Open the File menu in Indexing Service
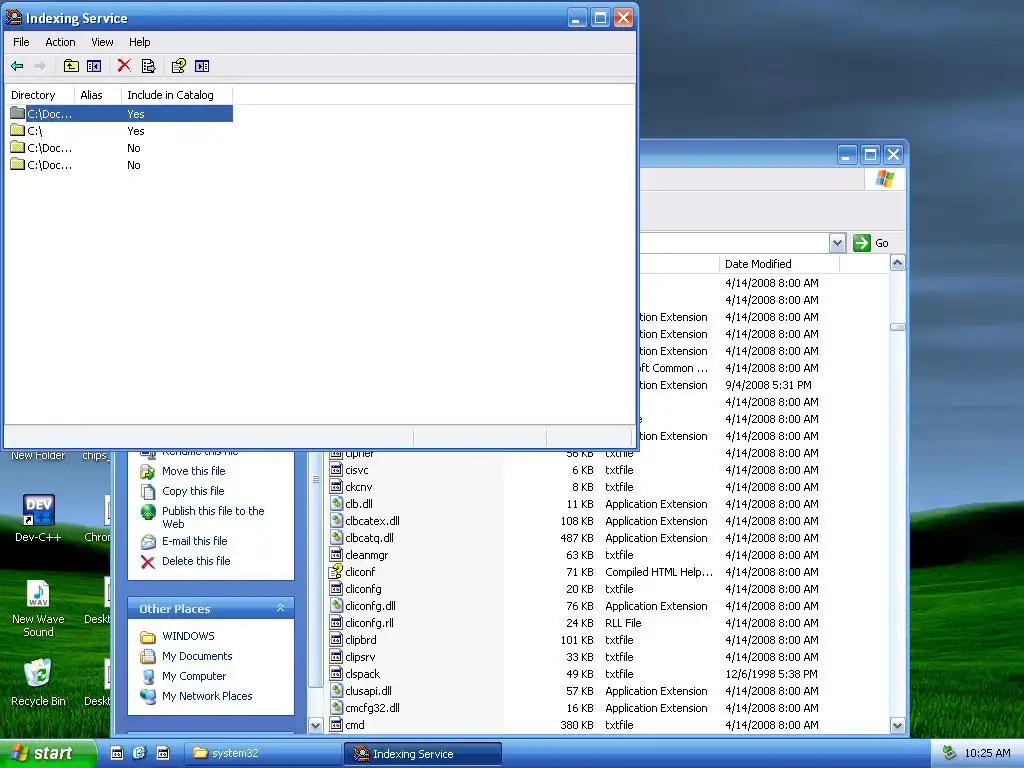 pyautogui.click(x=21, y=42)
